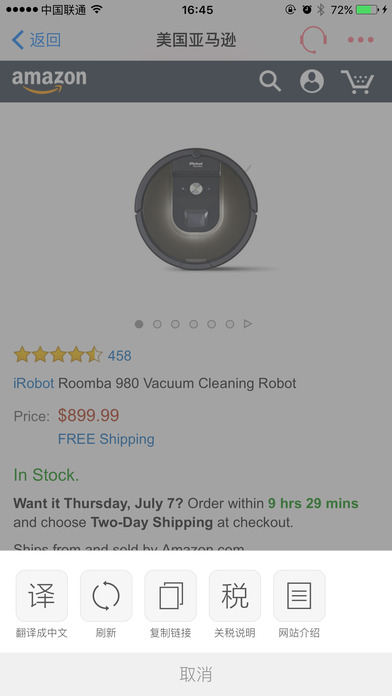The width and height of the screenshot is (392, 696).
Task: Open the Amazon account profile icon
Action: click(x=312, y=81)
